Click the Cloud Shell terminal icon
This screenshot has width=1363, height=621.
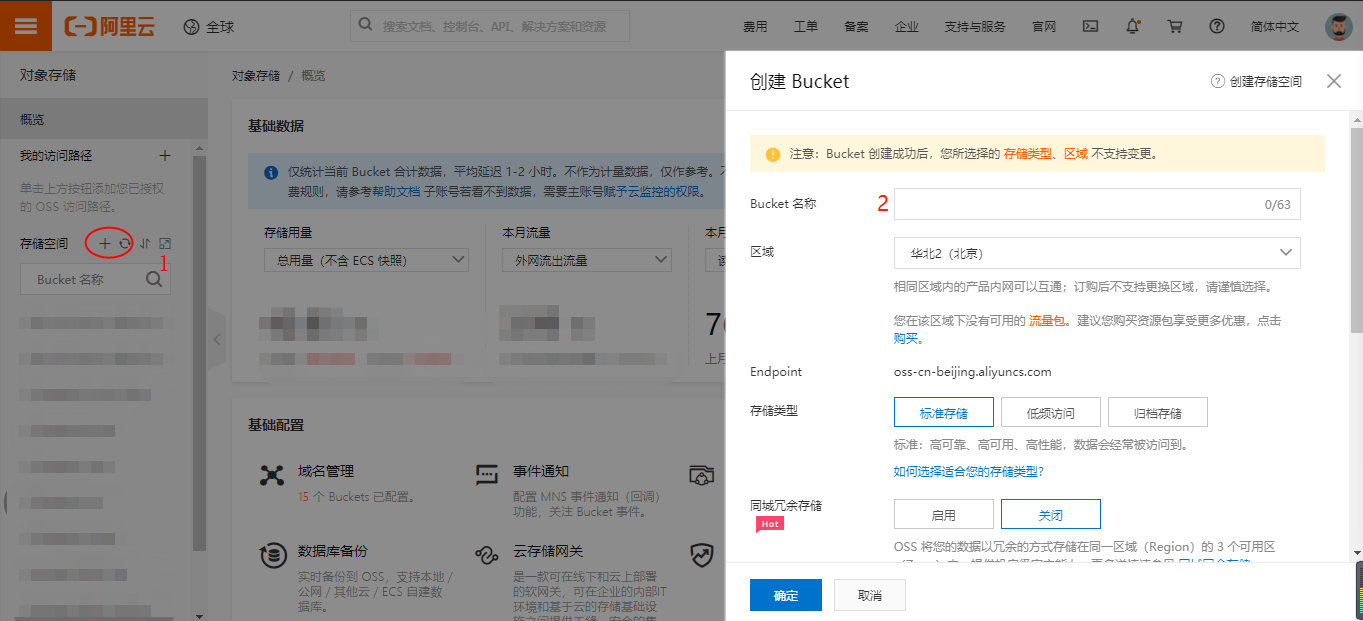1091,27
